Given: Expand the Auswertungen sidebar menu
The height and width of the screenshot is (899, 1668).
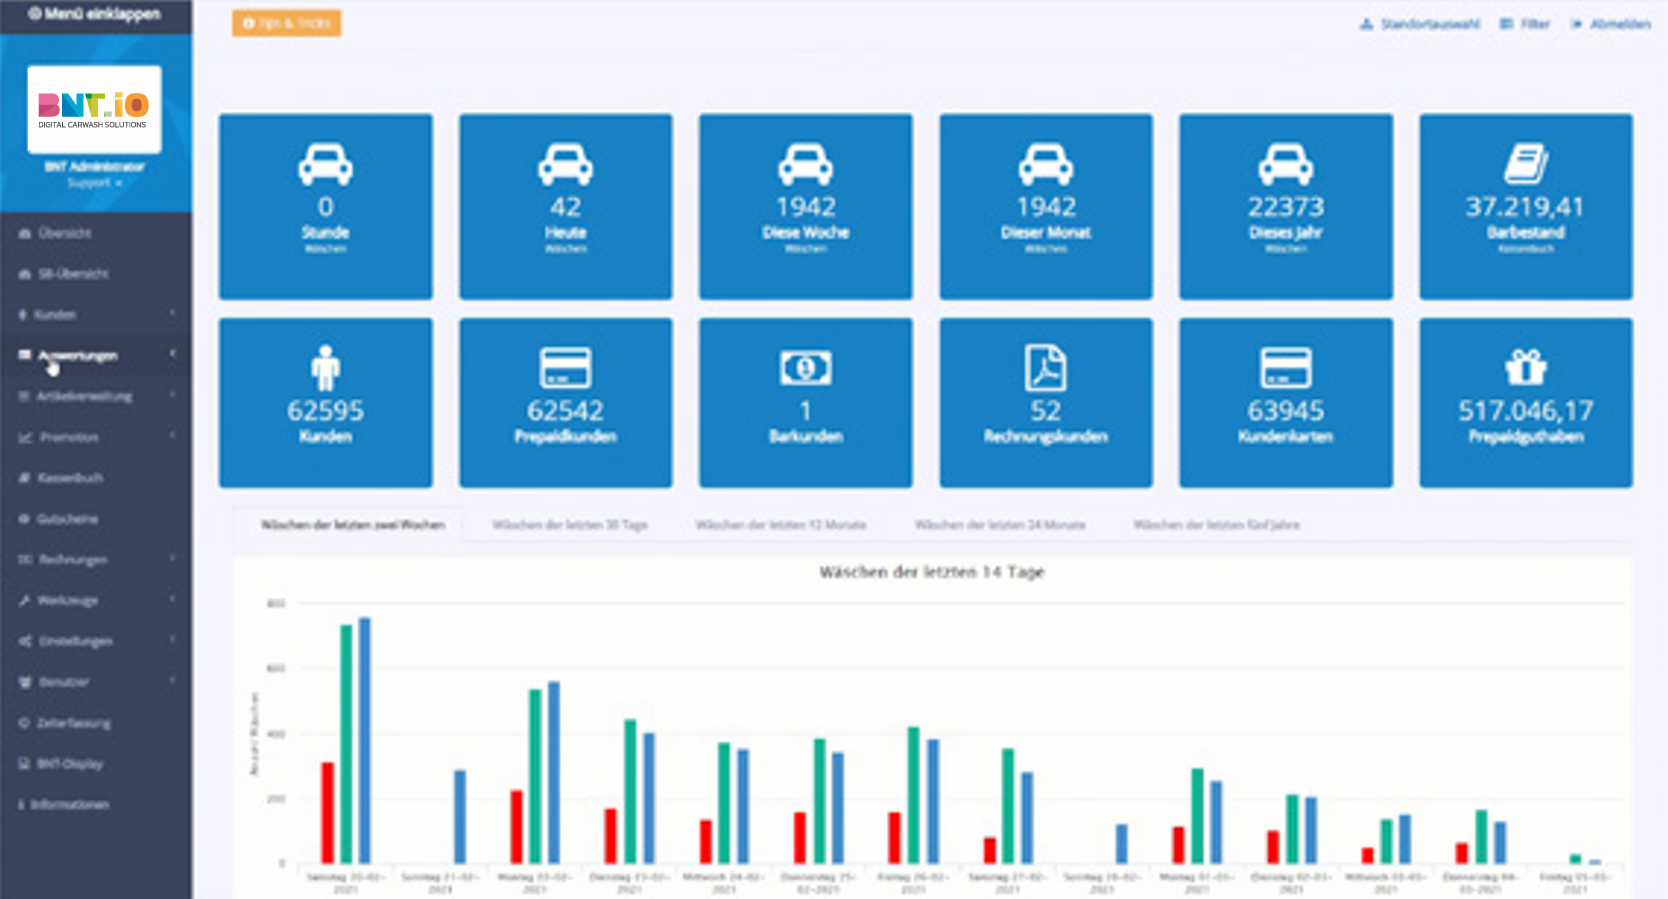Looking at the screenshot, I should coord(96,355).
